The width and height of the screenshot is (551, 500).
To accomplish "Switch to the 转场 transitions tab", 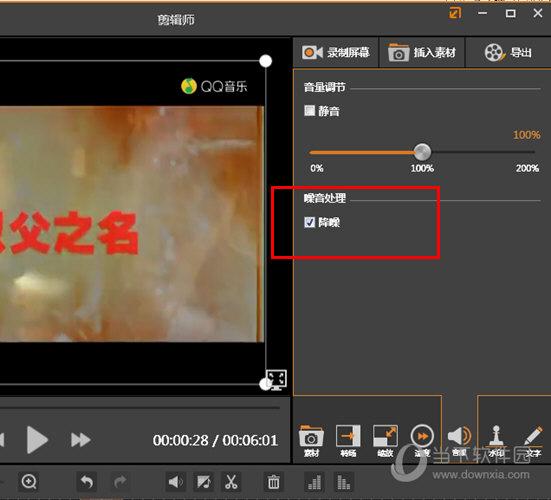I will pos(348,441).
